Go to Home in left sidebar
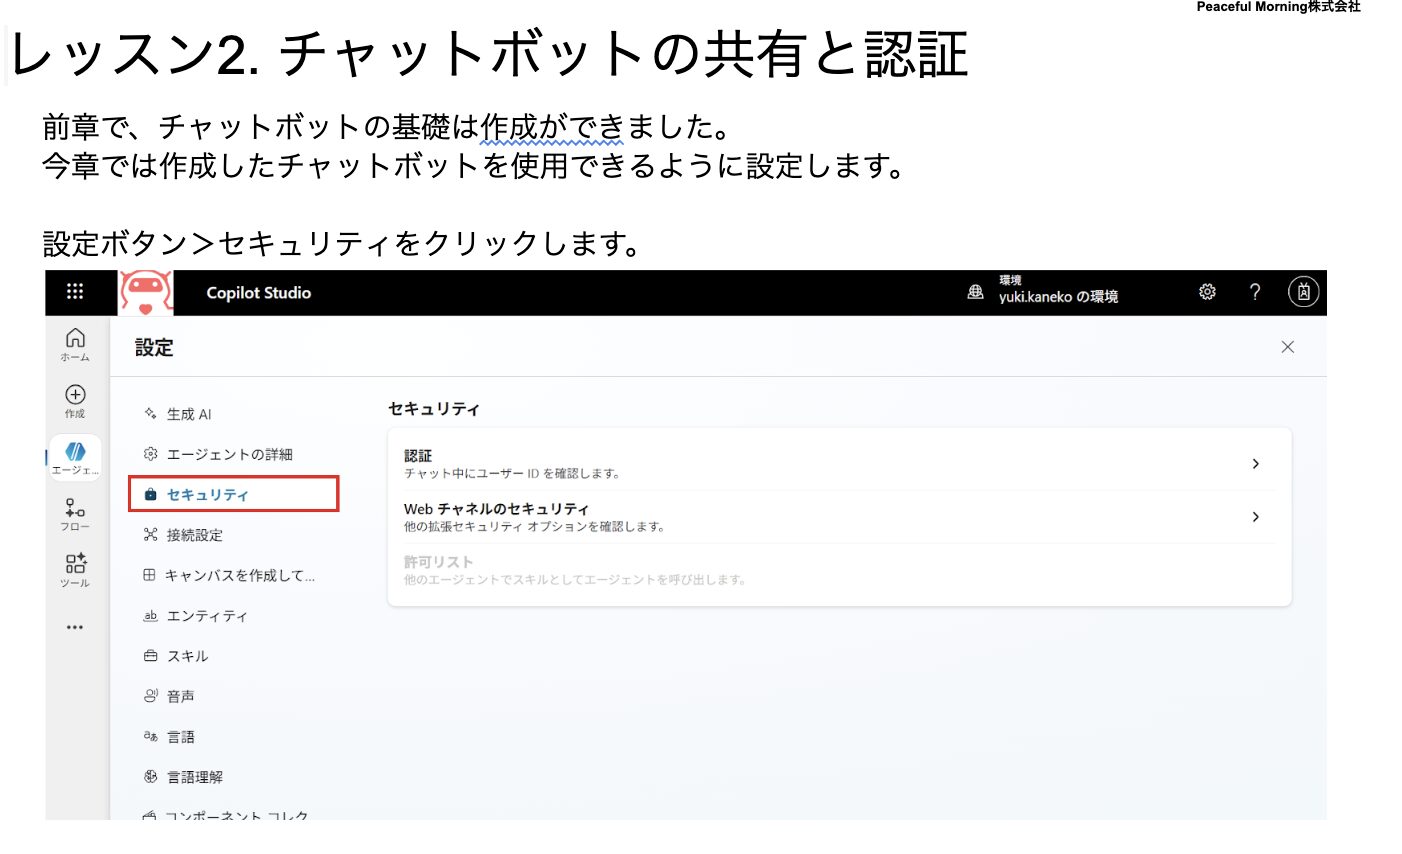The image size is (1402, 854). point(75,343)
